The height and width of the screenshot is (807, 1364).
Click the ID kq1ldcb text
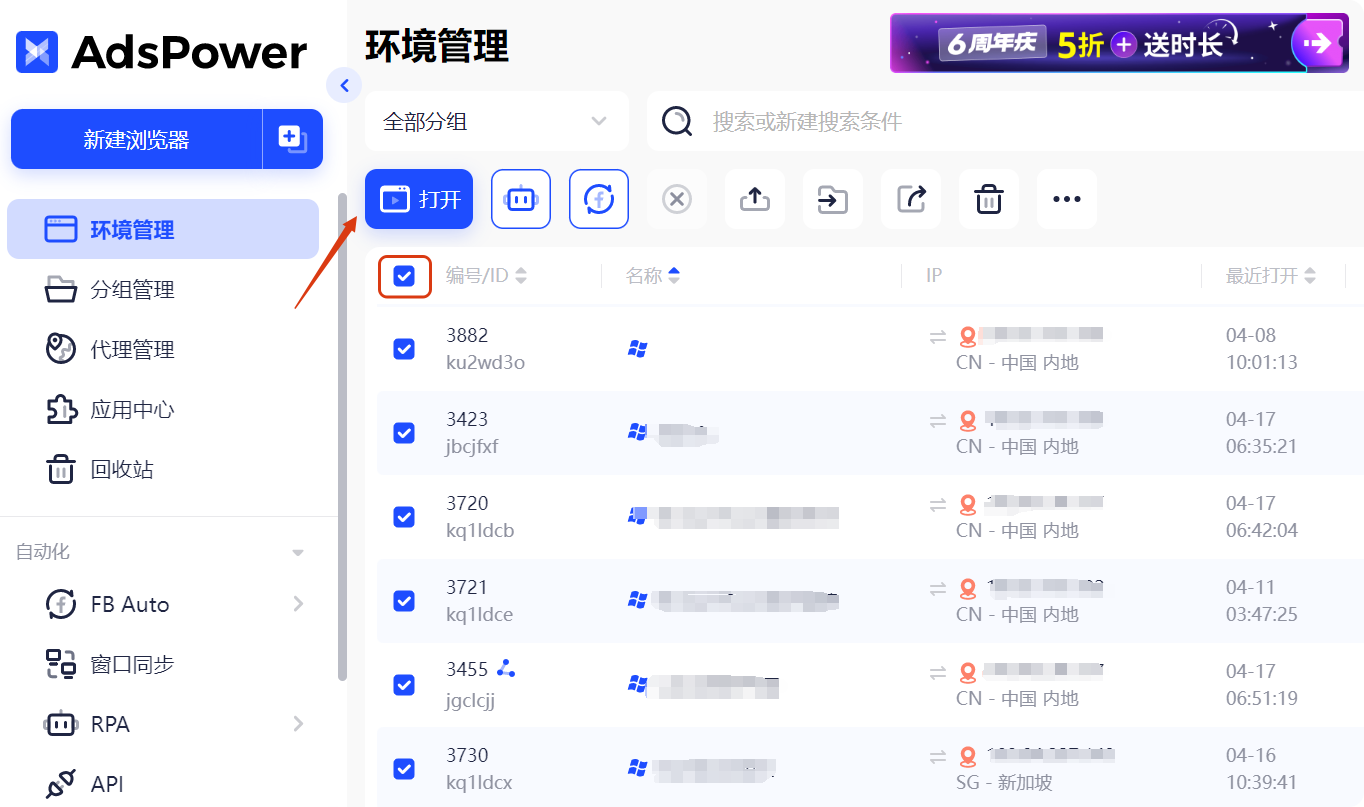click(480, 530)
